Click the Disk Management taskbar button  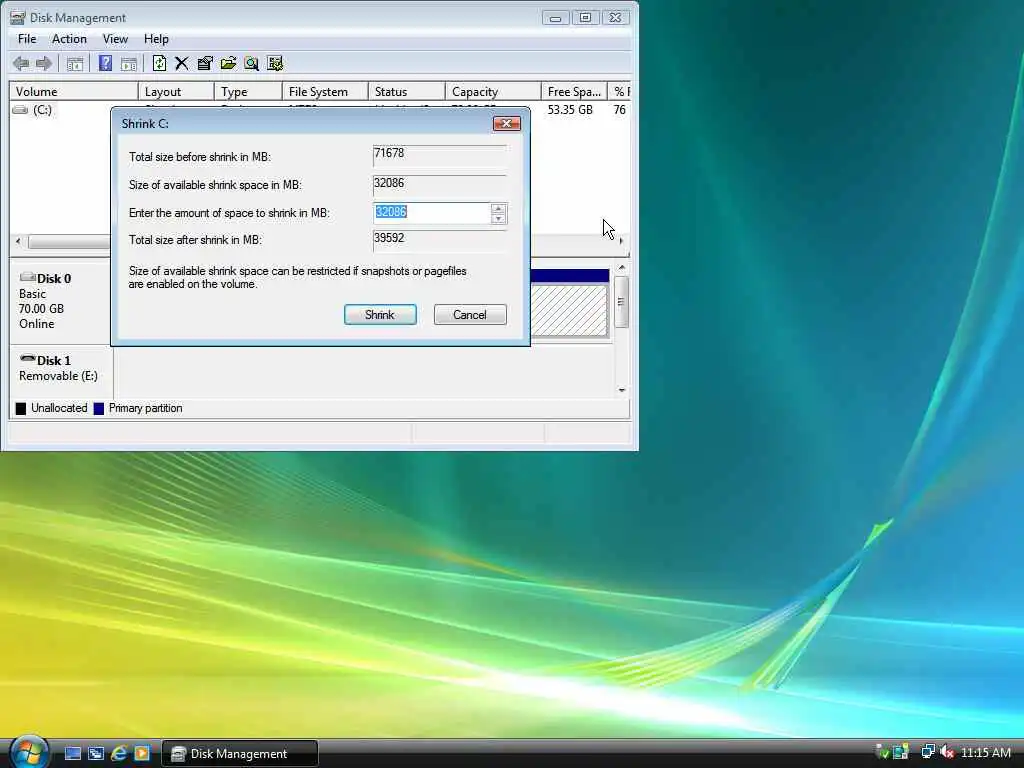coord(240,754)
